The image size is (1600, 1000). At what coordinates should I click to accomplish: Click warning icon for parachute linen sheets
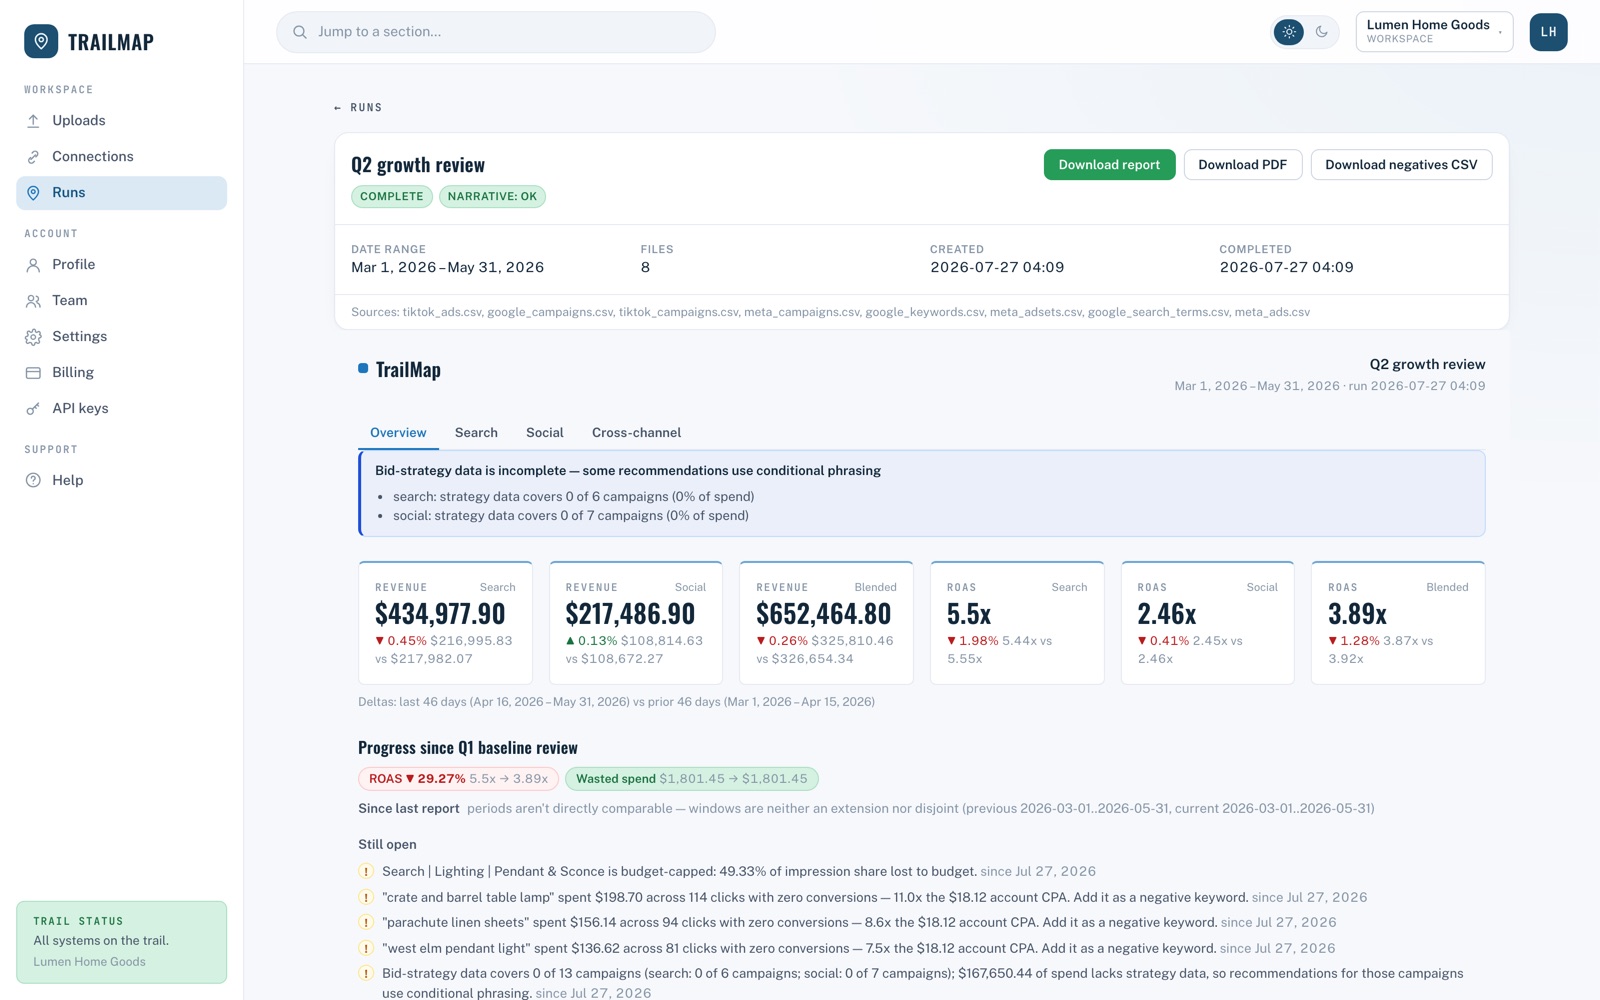point(366,923)
